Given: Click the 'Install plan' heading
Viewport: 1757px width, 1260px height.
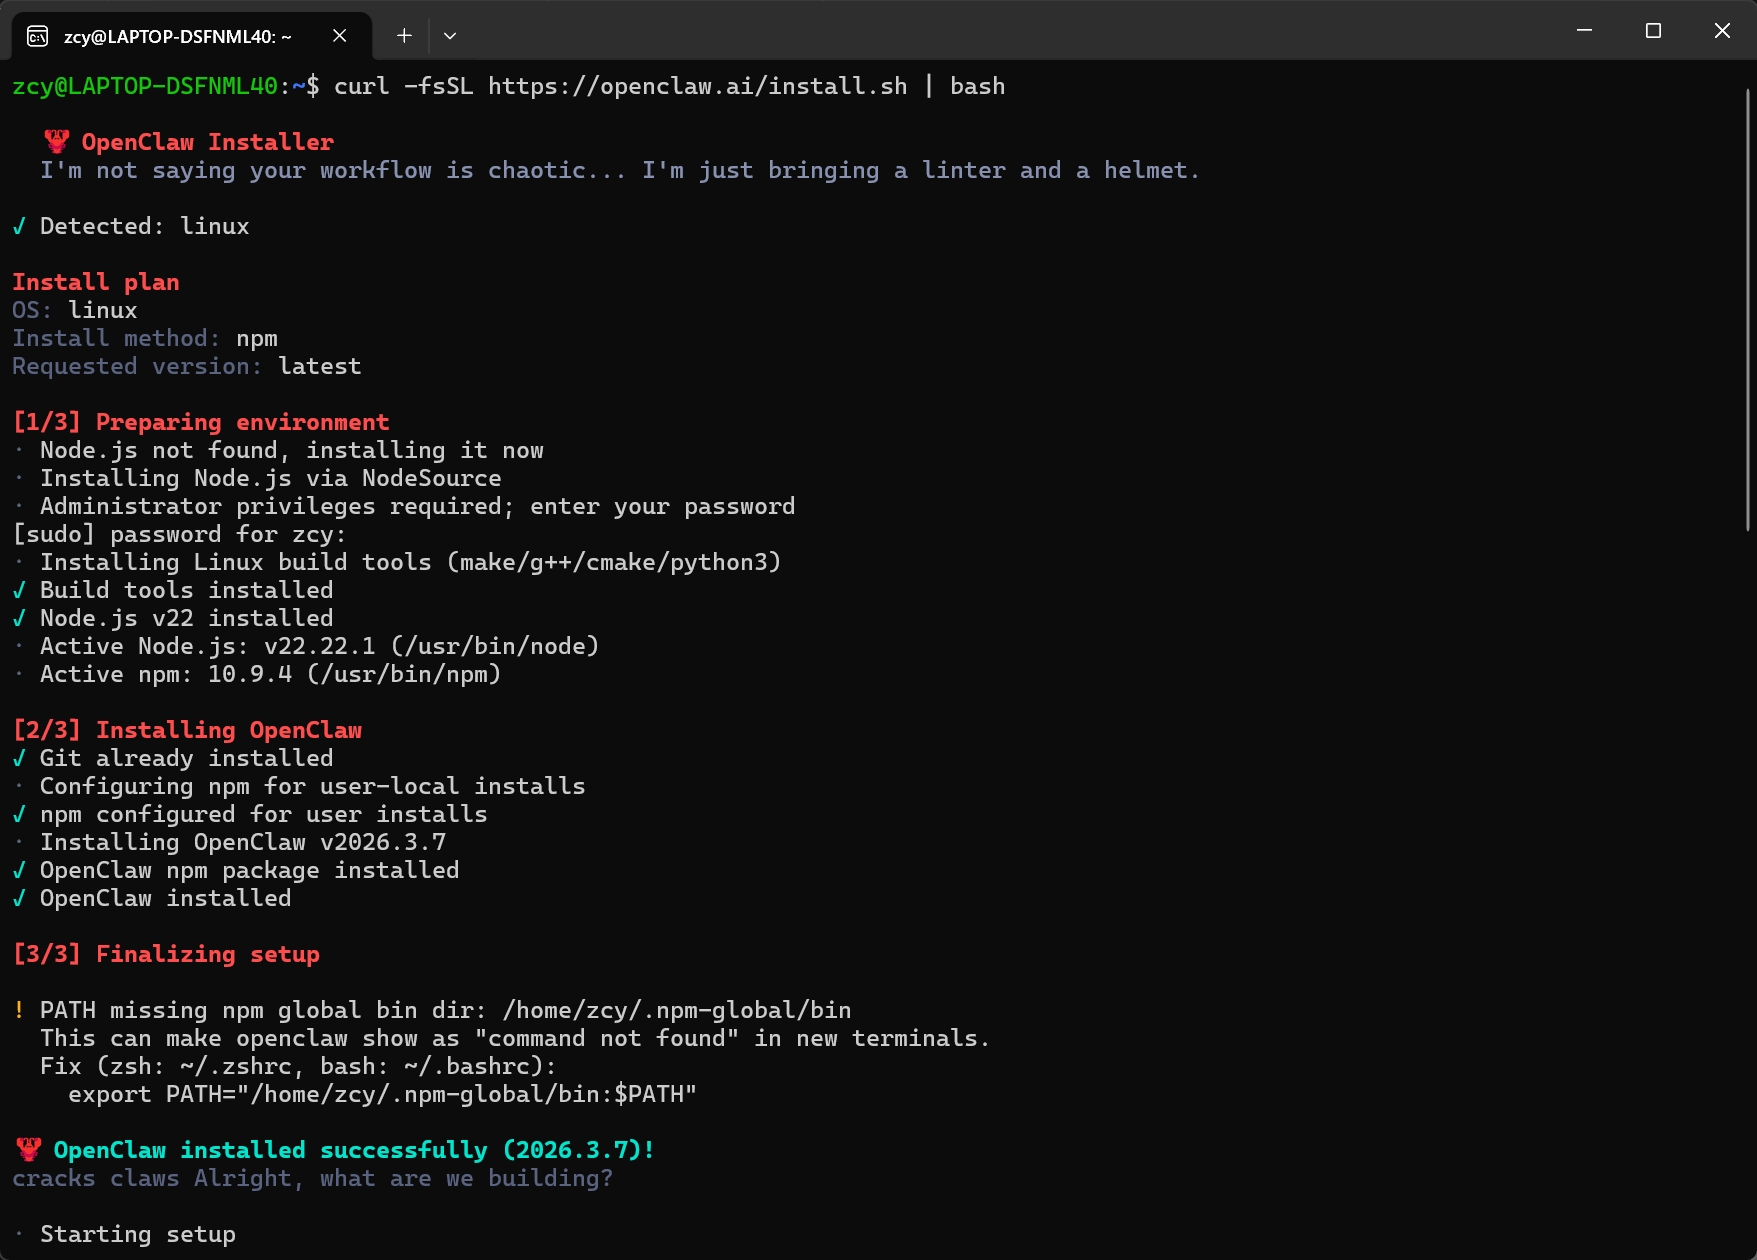Looking at the screenshot, I should [96, 282].
